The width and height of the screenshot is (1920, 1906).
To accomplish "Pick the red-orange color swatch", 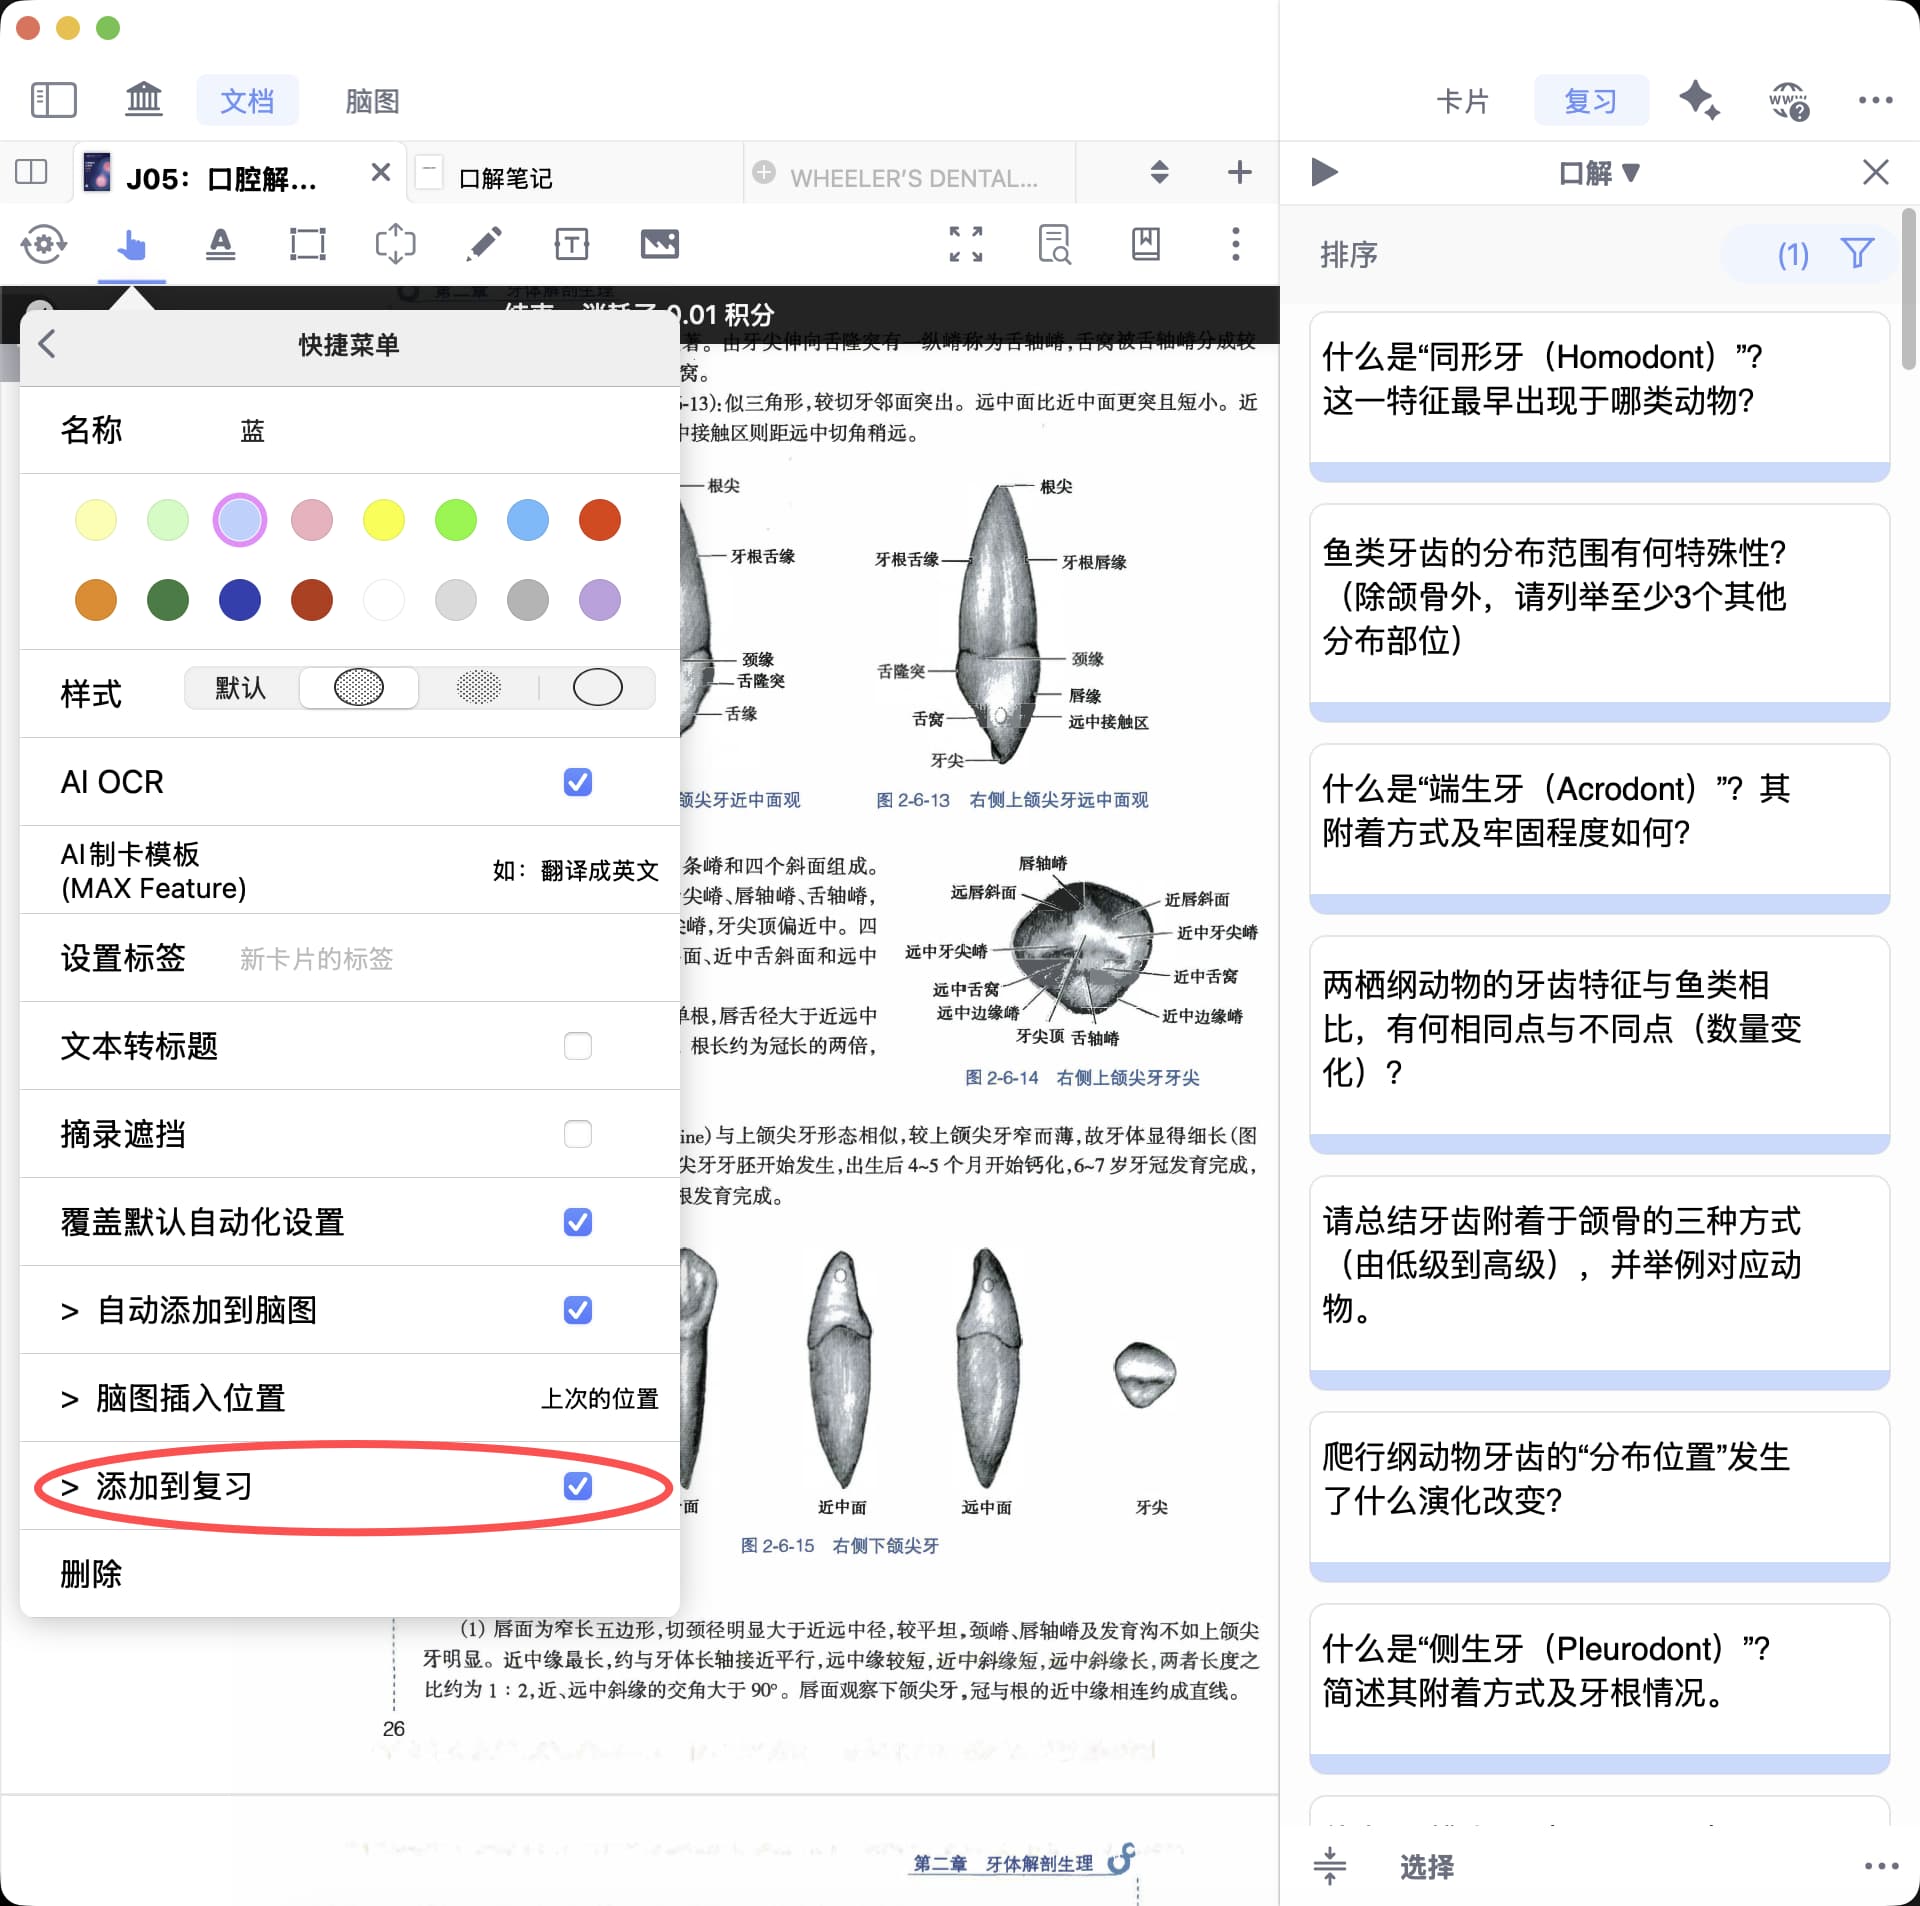I will click(x=599, y=520).
